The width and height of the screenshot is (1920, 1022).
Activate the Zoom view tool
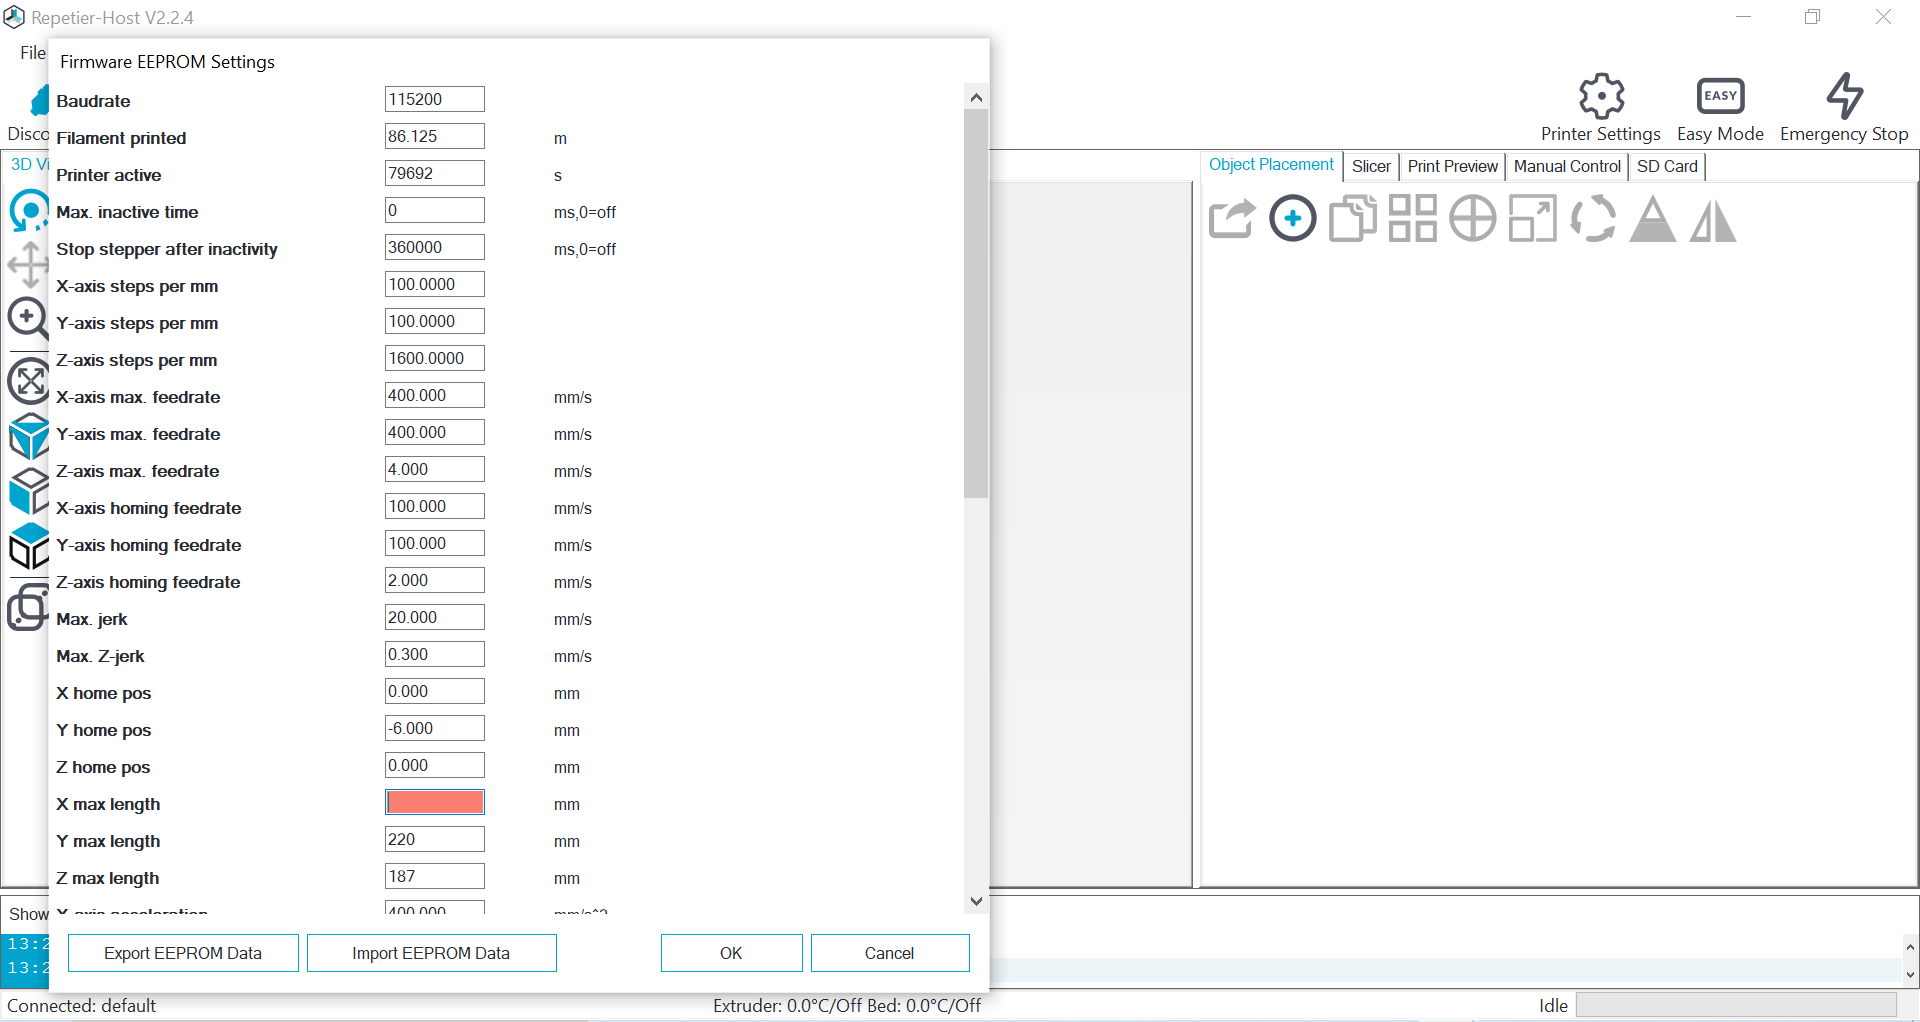[29, 316]
